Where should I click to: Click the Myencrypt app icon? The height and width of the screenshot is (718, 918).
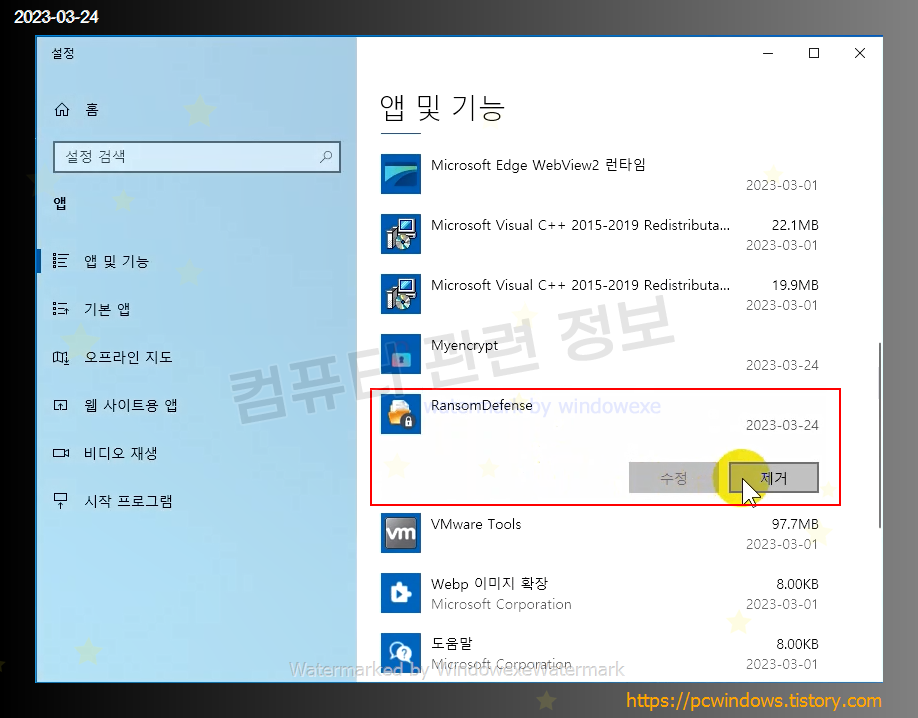tap(400, 354)
